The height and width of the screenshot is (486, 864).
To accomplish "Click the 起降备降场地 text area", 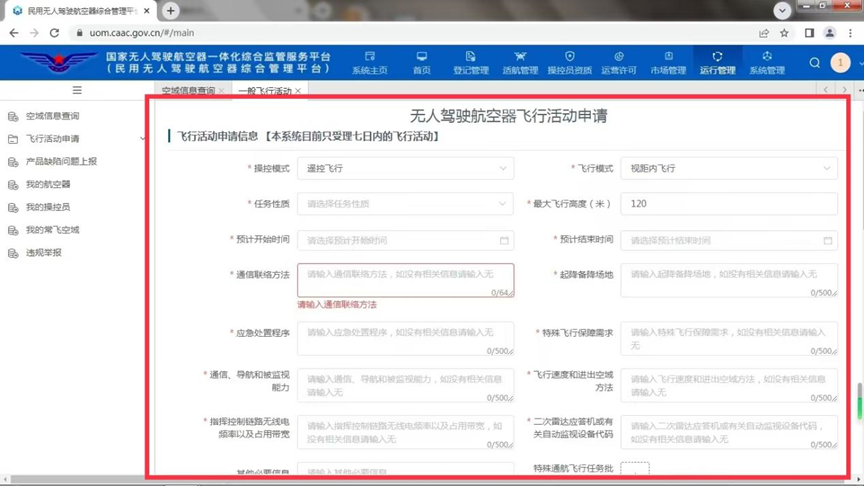I will [x=728, y=281].
